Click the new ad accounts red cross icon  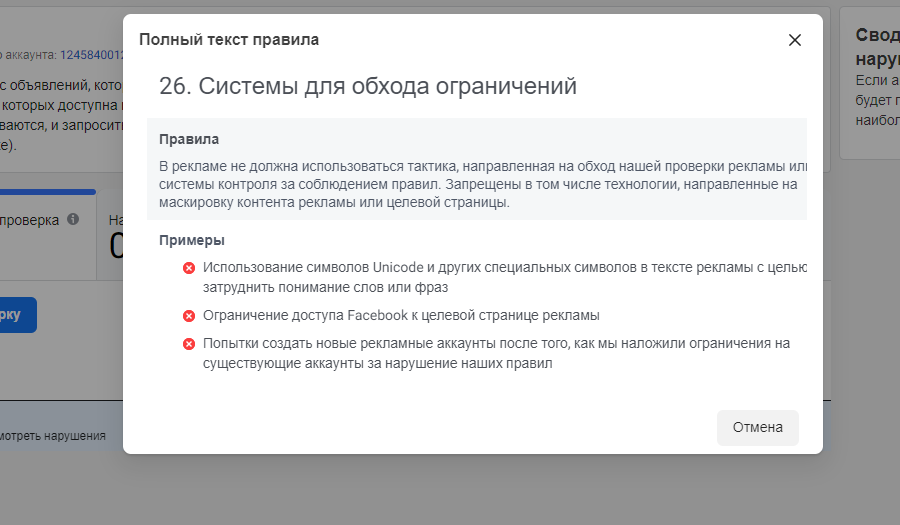pos(189,344)
